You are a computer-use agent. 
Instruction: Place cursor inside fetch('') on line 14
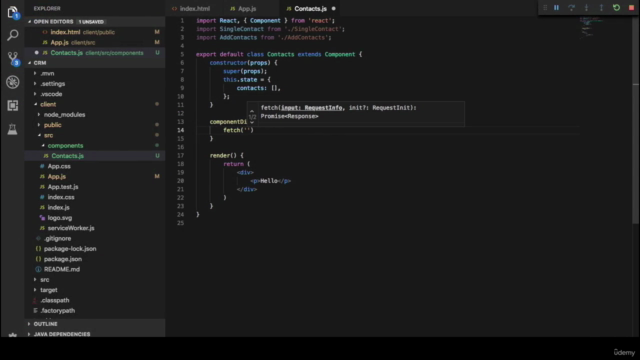(247, 130)
